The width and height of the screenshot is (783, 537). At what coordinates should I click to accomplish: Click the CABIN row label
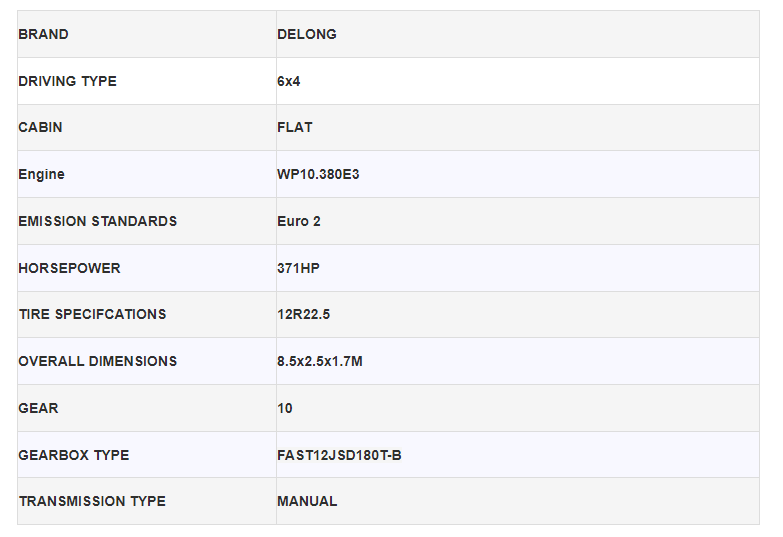click(x=40, y=128)
